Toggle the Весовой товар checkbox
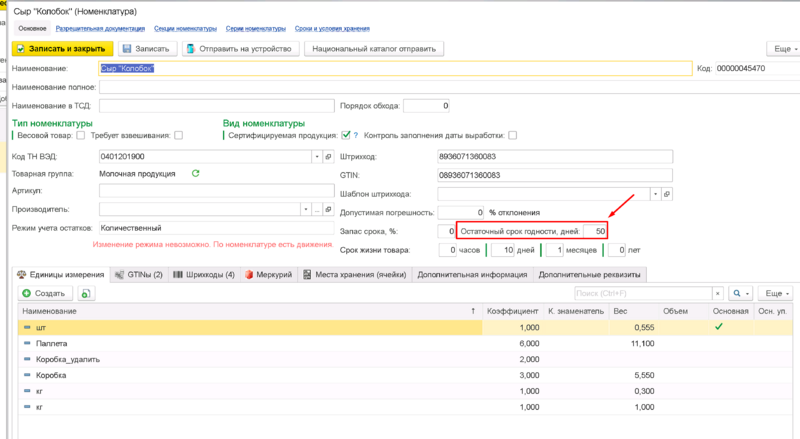 pos(81,135)
